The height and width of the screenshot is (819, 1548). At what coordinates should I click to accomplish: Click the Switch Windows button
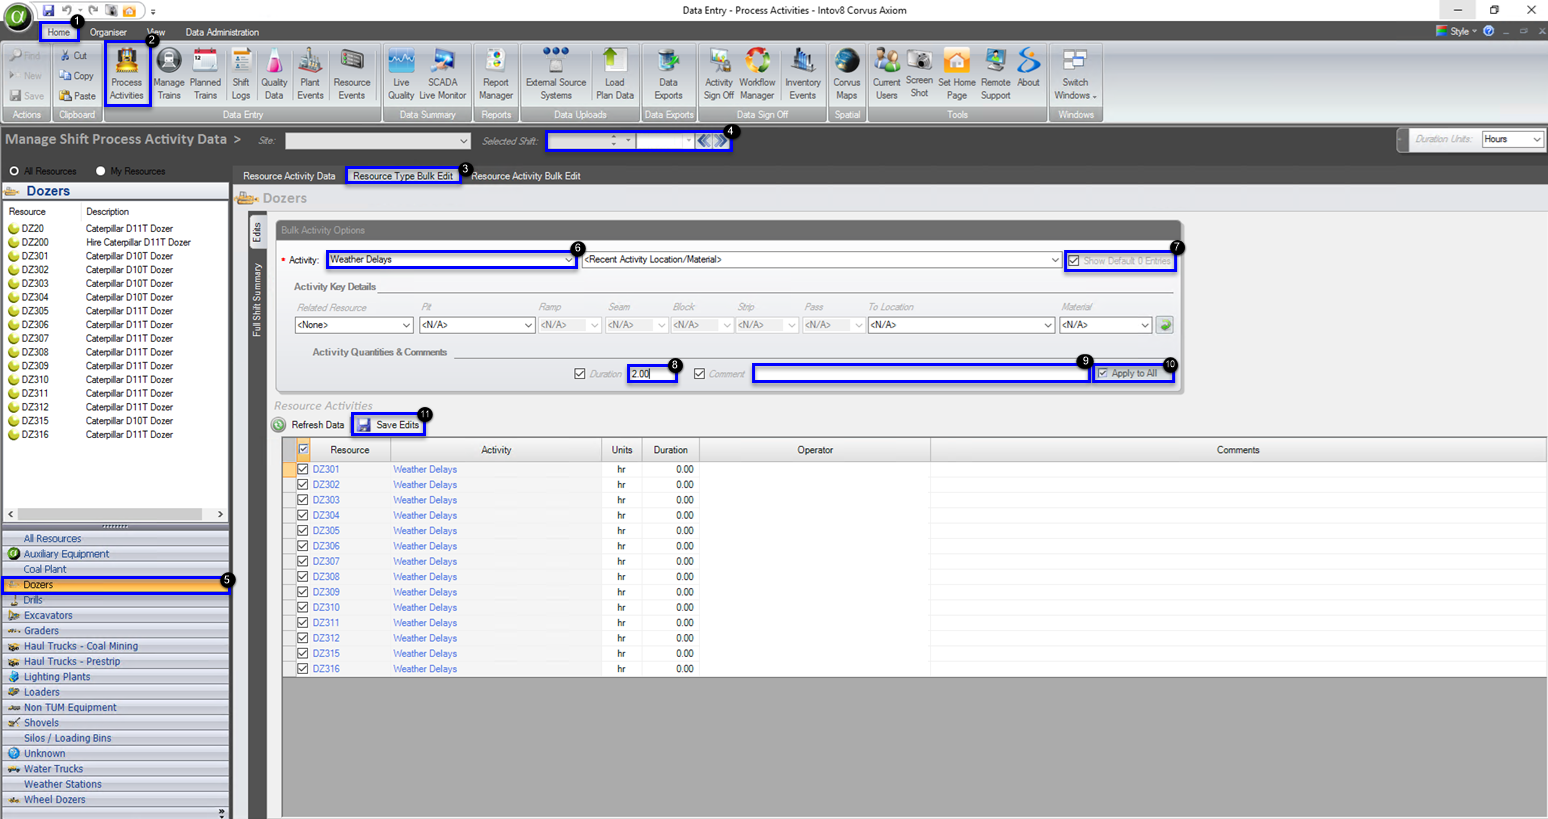pos(1075,74)
